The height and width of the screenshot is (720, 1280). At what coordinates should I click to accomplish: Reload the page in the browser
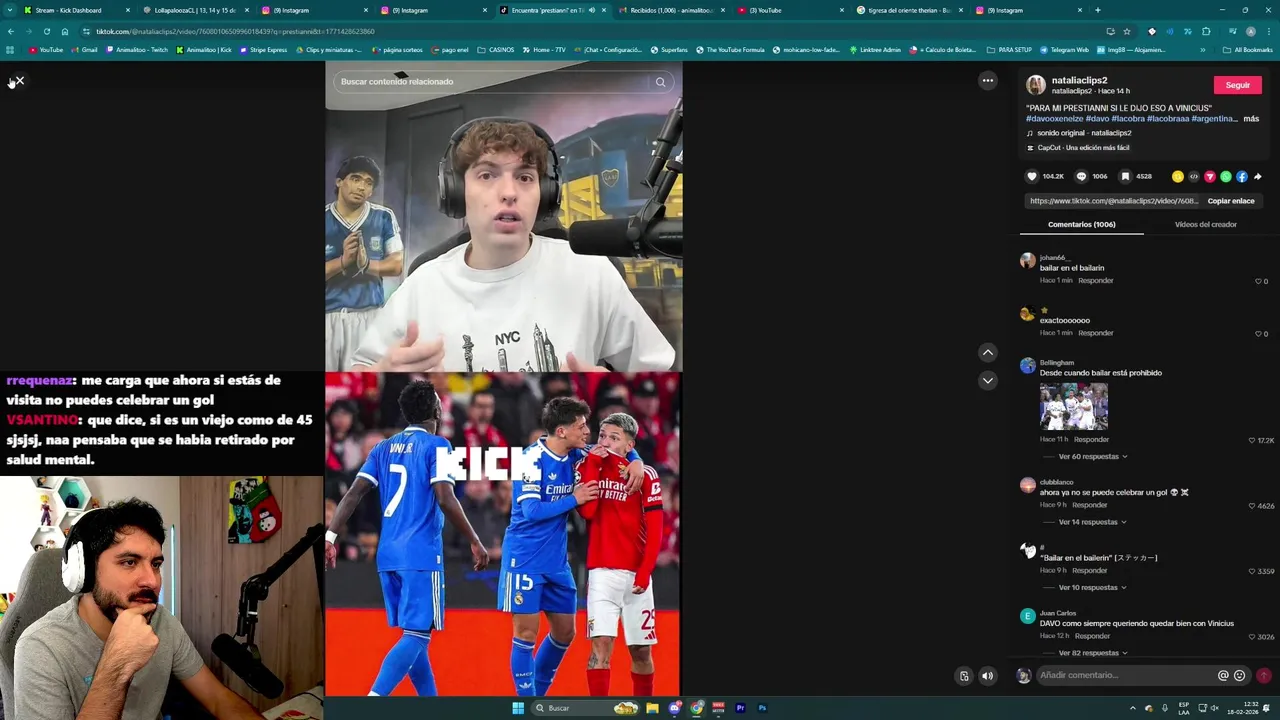pos(46,31)
